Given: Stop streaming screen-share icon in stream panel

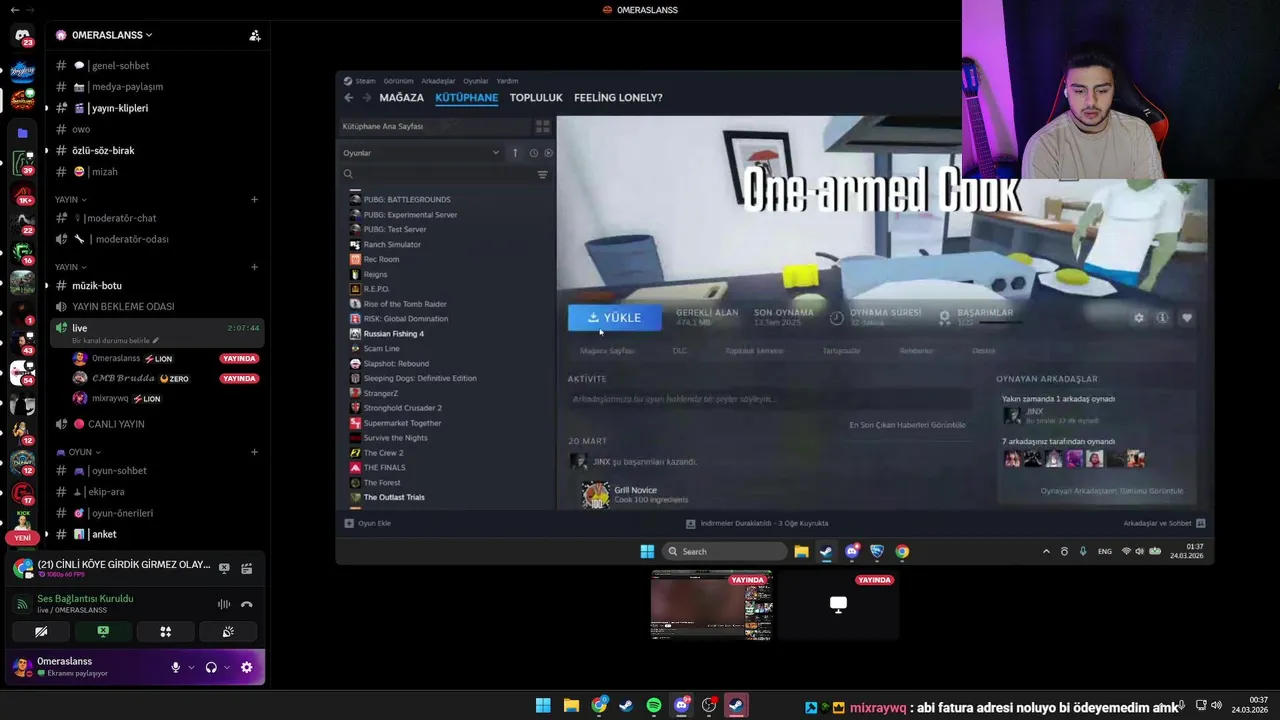Looking at the screenshot, I should tap(224, 568).
